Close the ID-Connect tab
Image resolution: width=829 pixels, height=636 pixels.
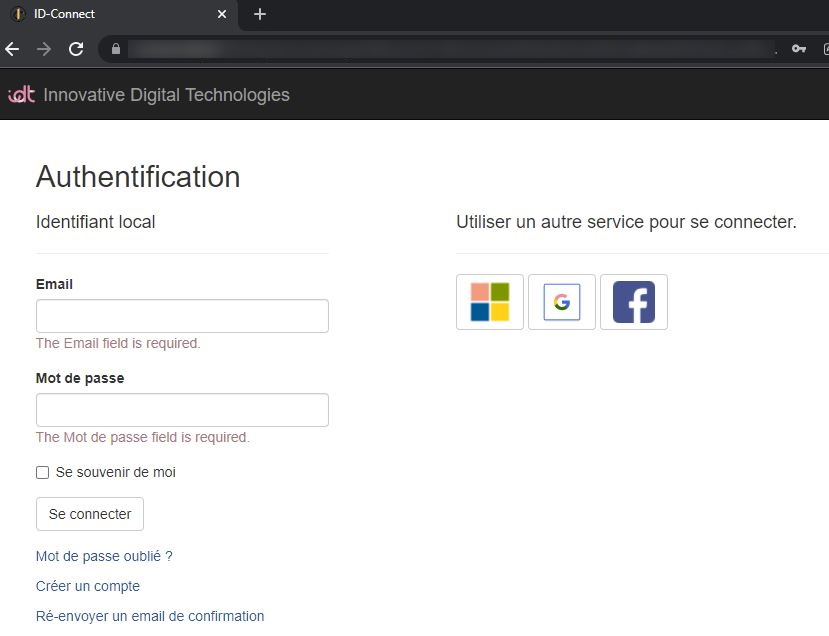[222, 14]
